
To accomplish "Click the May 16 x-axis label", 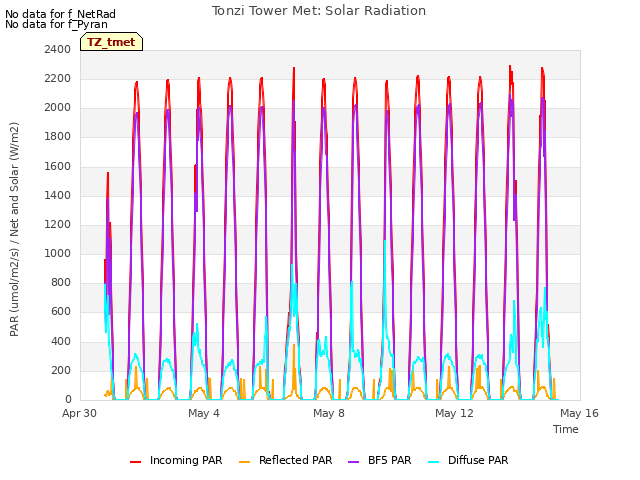I will (x=579, y=413).
